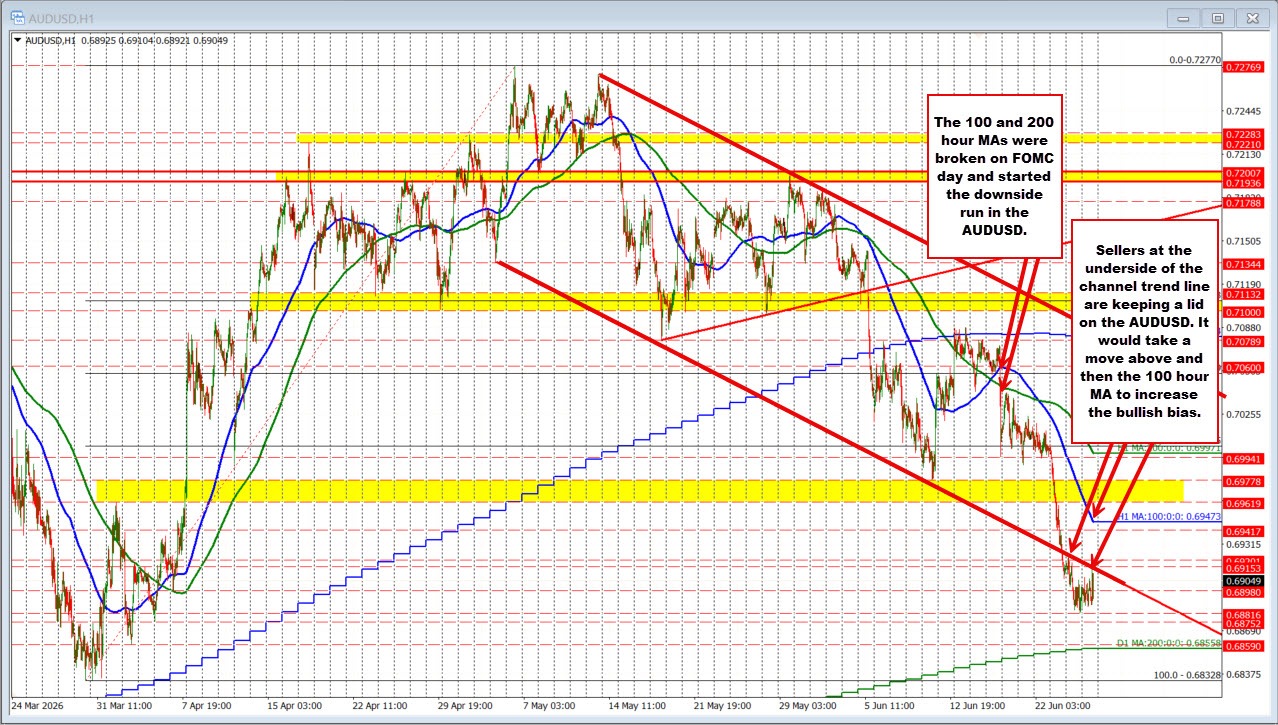The image size is (1278, 725).
Task: Click price level tag 0.69417
Action: [1242, 530]
